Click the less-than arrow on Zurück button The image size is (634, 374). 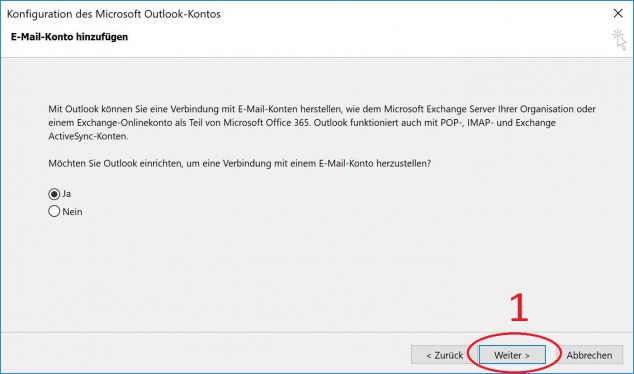pyautogui.click(x=429, y=355)
